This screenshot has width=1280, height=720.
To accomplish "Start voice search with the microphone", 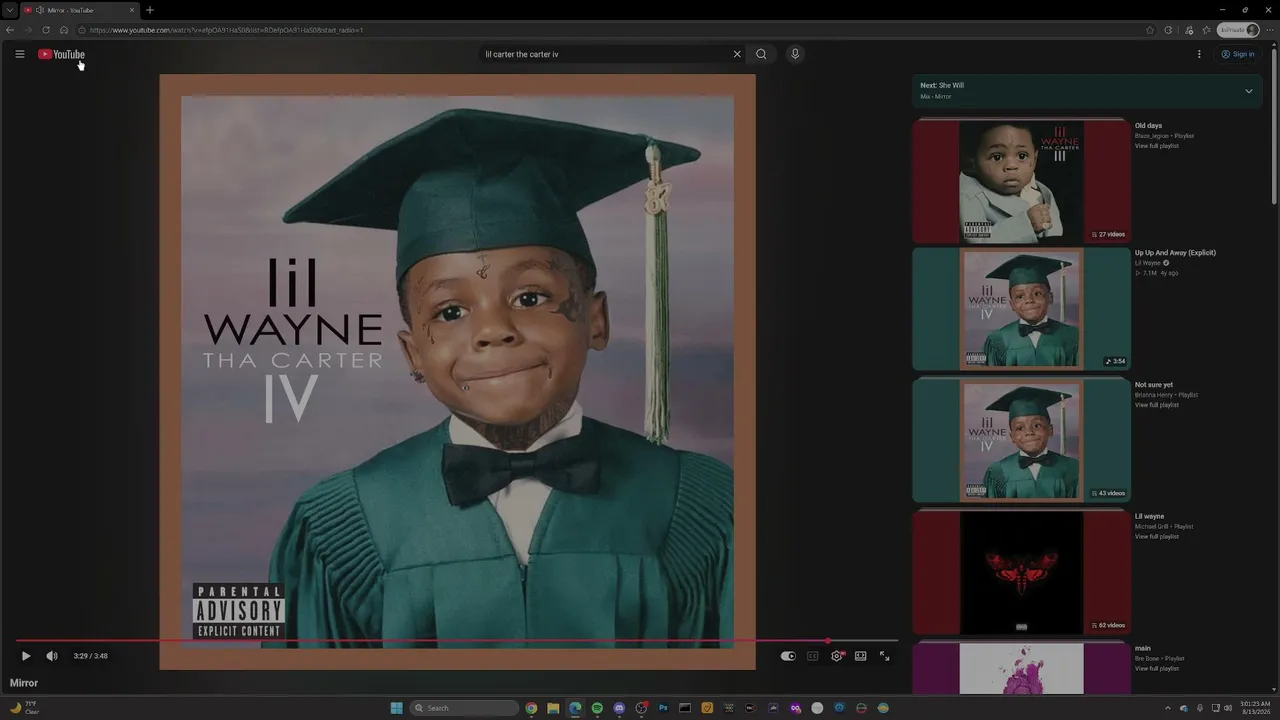I will click(795, 54).
